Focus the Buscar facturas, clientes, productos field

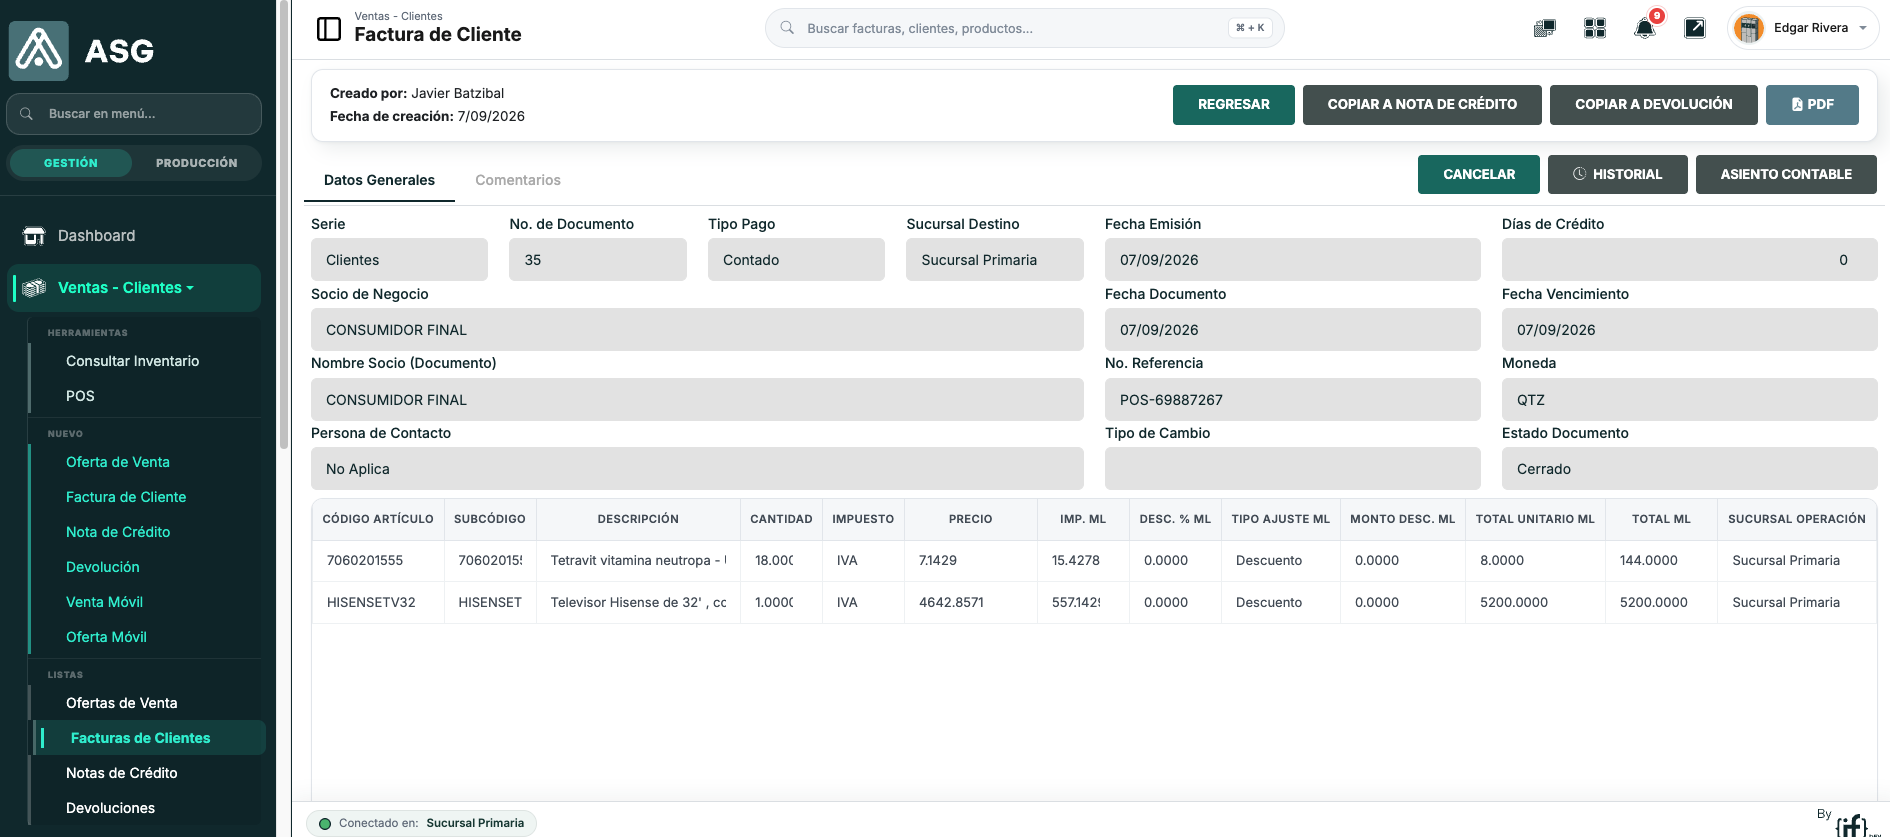pyautogui.click(x=1025, y=28)
